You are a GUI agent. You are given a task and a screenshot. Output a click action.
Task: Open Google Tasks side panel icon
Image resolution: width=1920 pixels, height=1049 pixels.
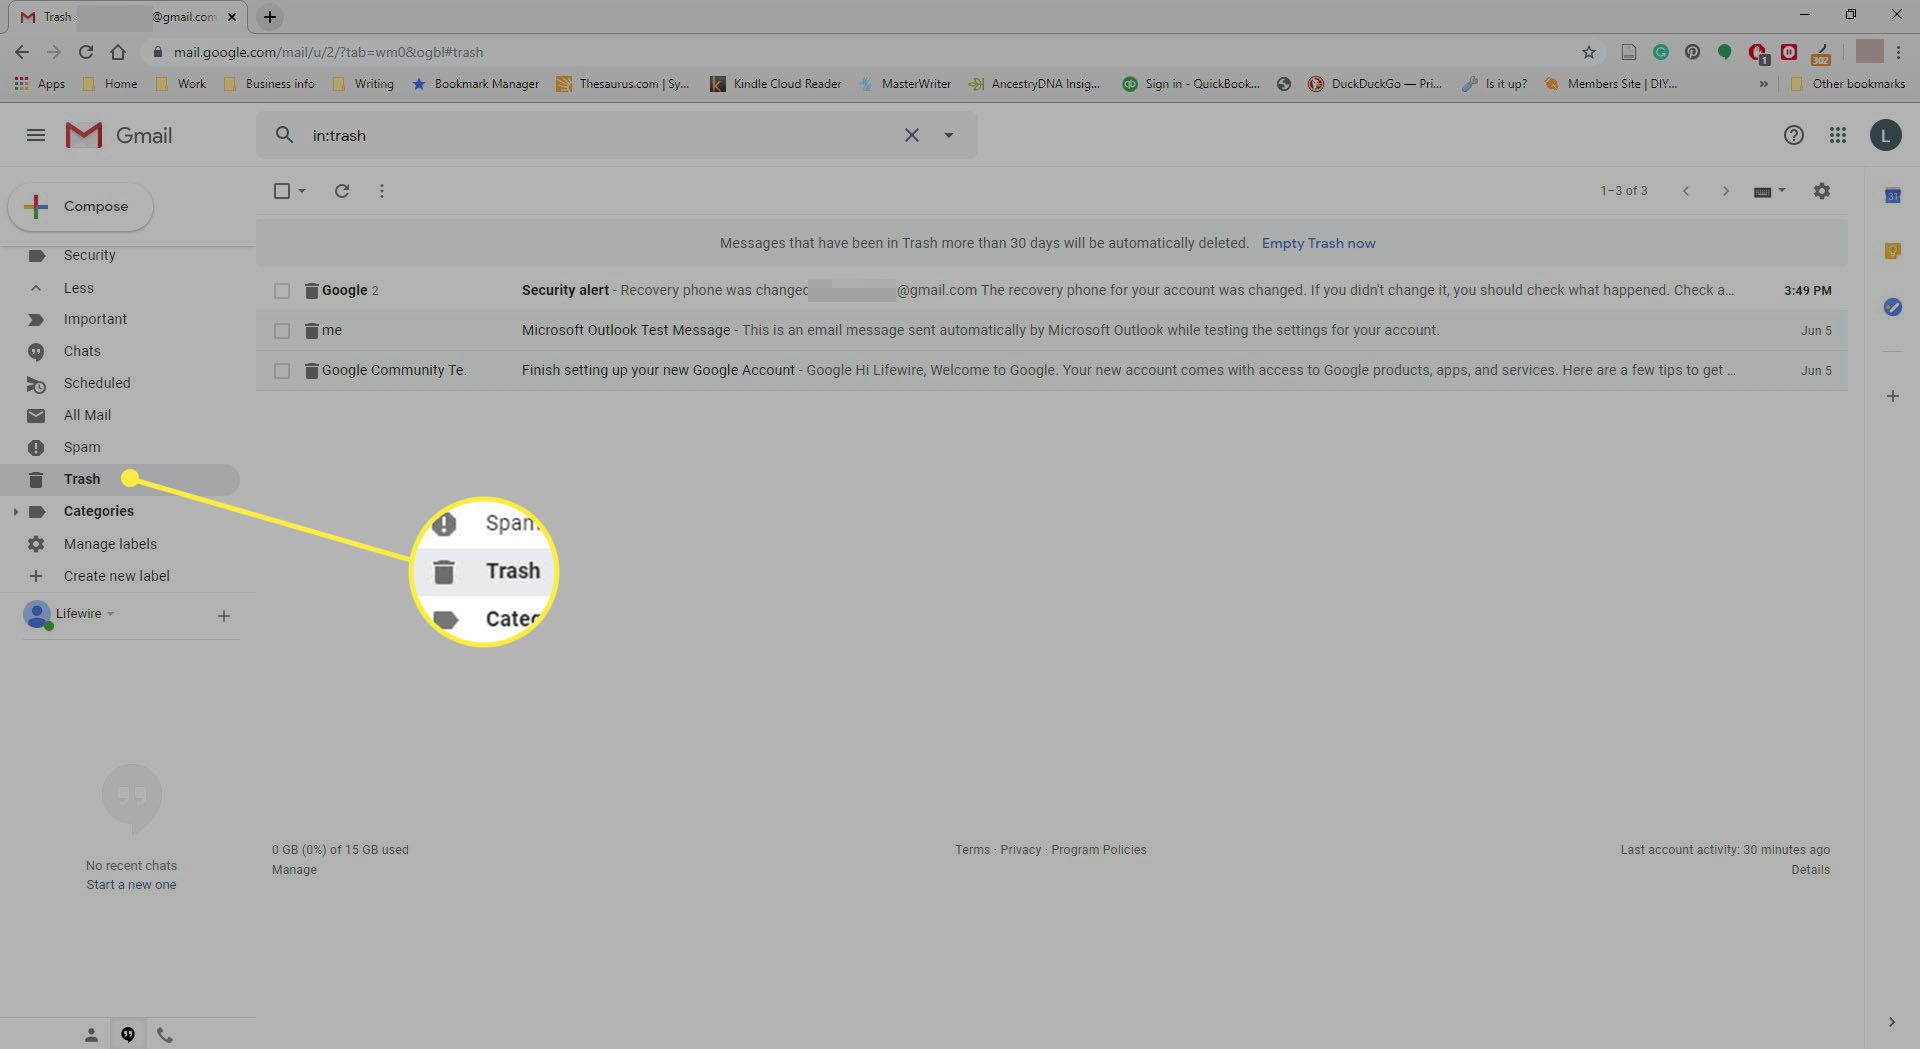[1892, 307]
